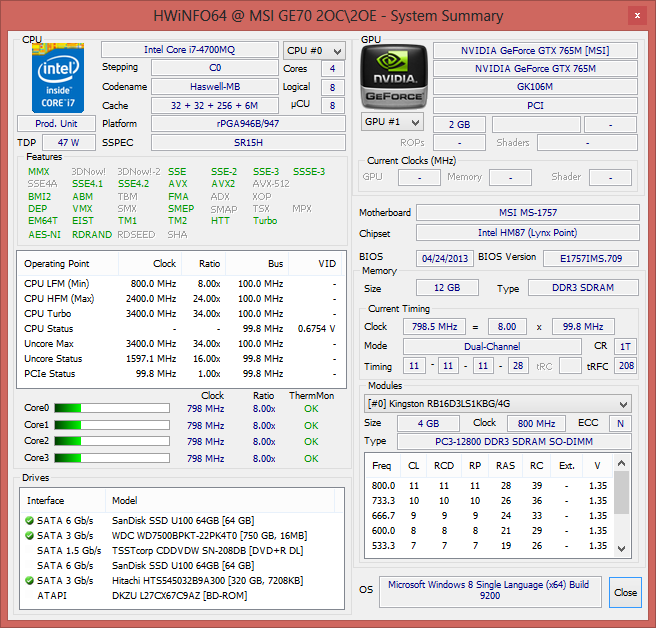Image resolution: width=656 pixels, height=628 pixels.
Task: Click the DDR3 SDRAM memory type field
Action: pos(583,288)
